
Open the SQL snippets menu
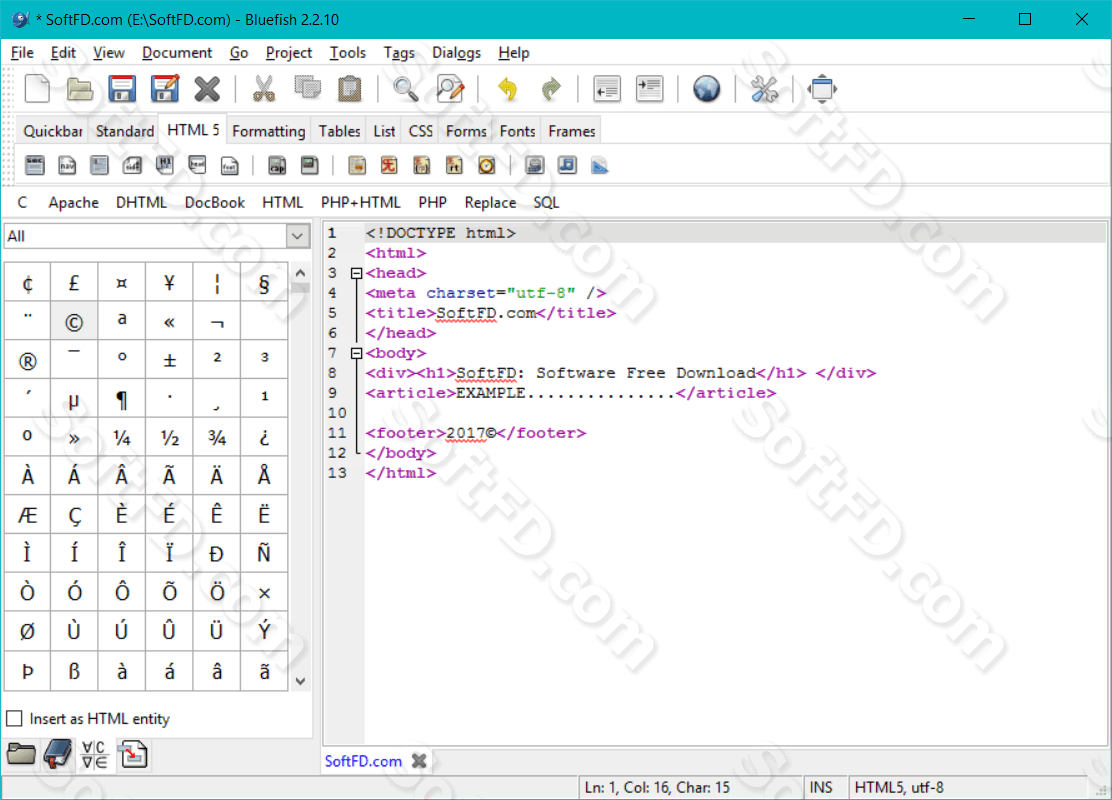(546, 203)
